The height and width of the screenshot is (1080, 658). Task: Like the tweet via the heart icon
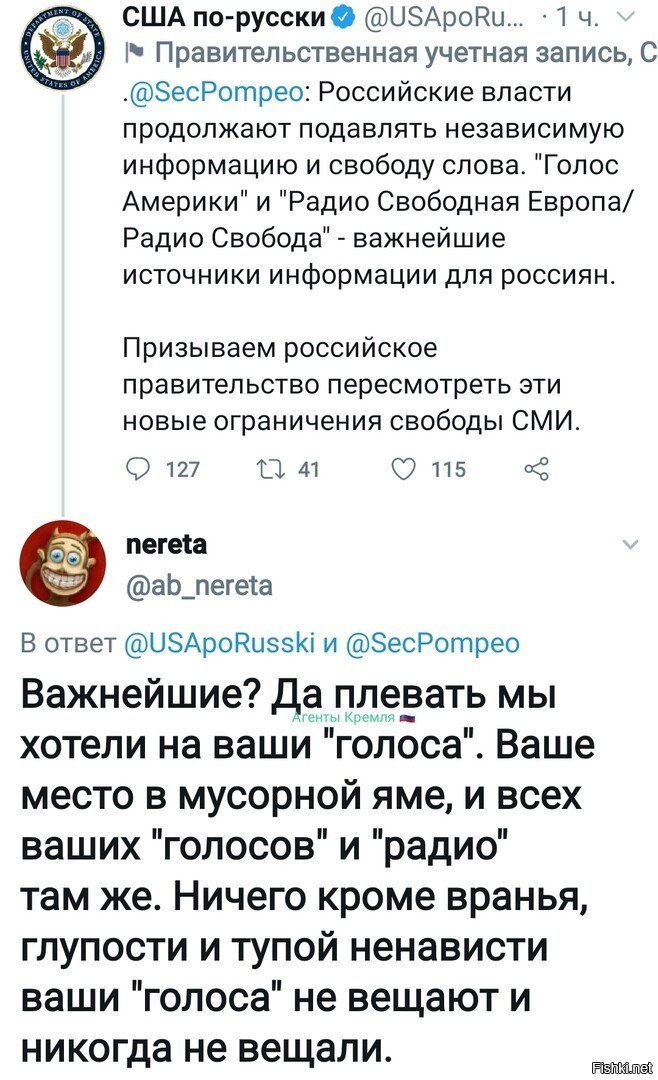[404, 469]
